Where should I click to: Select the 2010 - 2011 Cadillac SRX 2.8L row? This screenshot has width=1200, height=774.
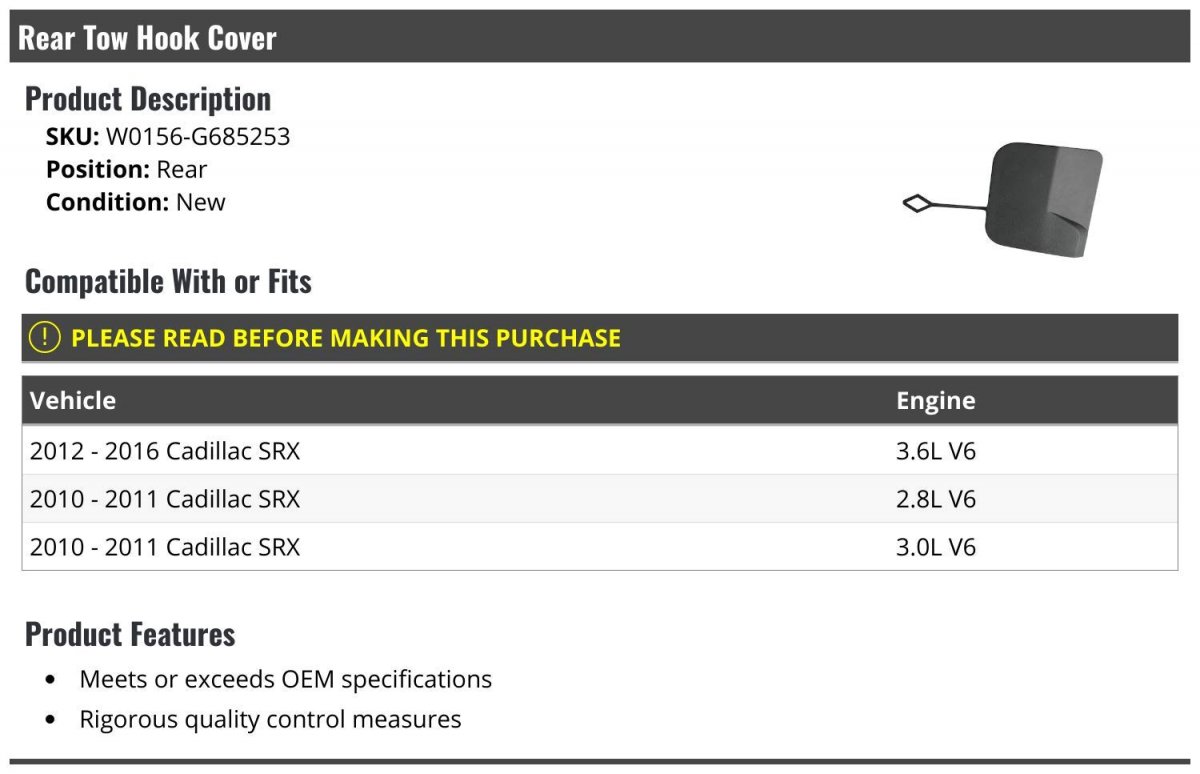tap(600, 499)
